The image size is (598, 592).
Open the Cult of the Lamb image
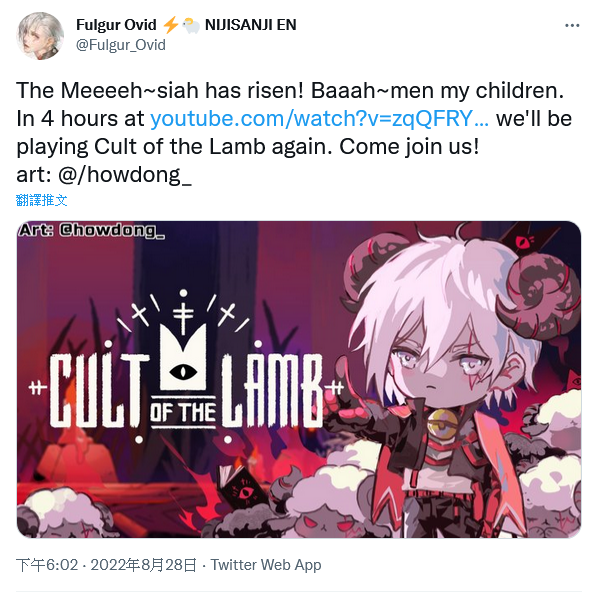[299, 379]
